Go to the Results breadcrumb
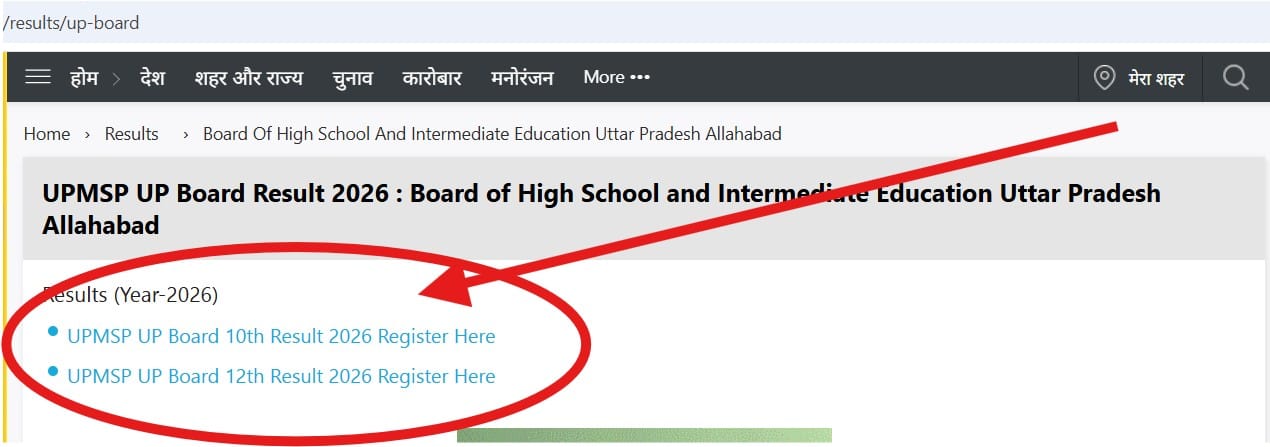1270x447 pixels. click(132, 134)
